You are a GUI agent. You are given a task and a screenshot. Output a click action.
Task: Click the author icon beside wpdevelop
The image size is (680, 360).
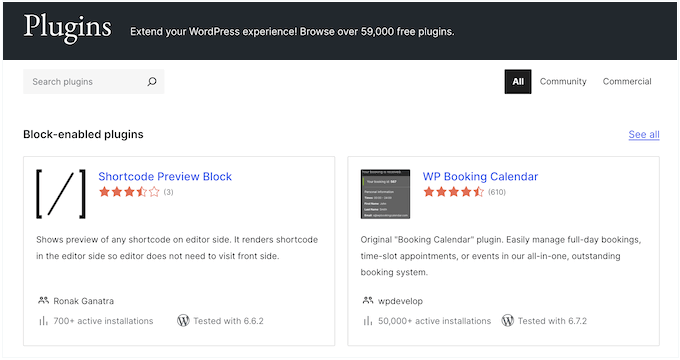368,300
